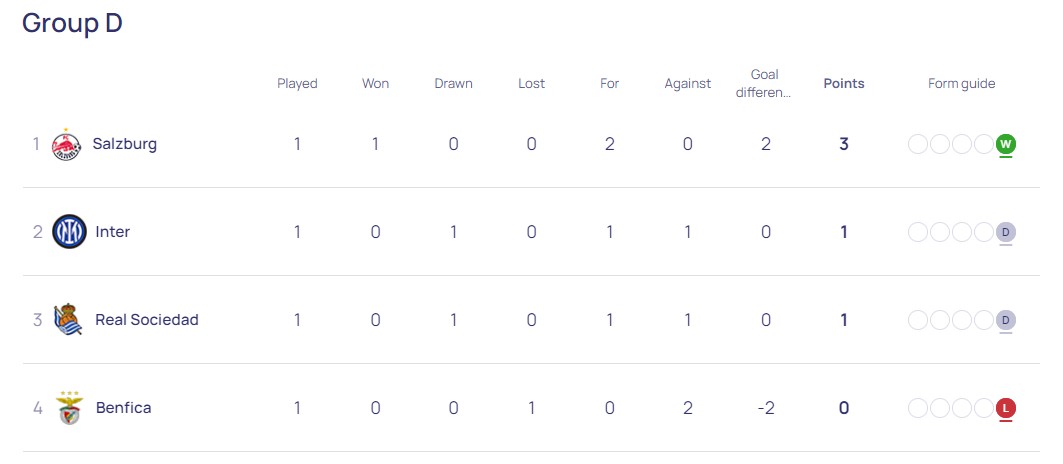Click the Group D heading
1063x464 pixels.
(73, 23)
